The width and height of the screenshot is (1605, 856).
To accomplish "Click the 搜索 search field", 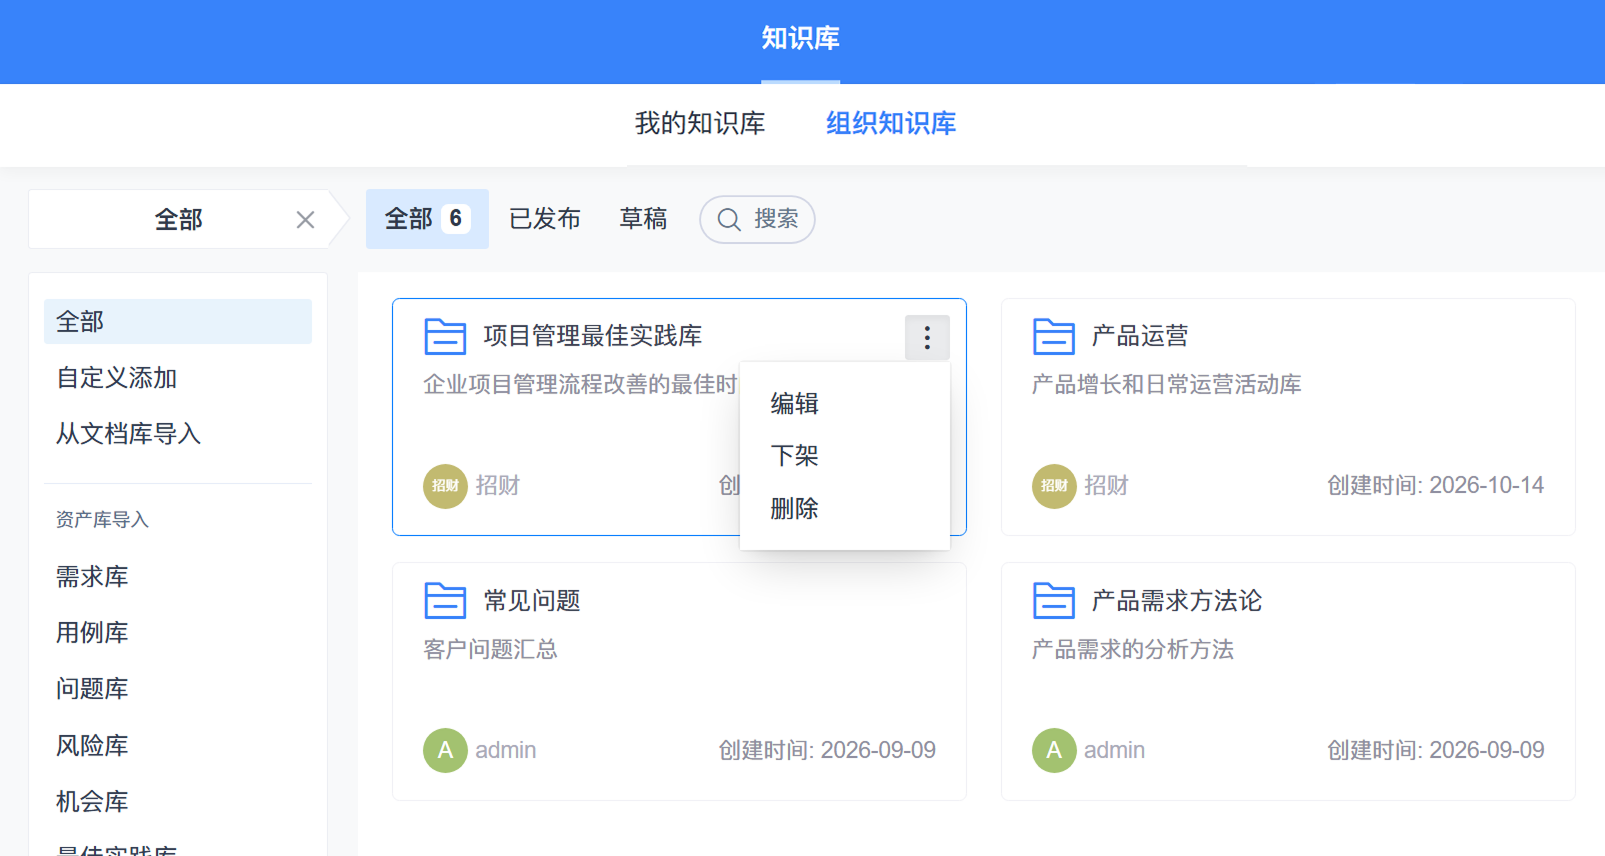I will click(757, 219).
